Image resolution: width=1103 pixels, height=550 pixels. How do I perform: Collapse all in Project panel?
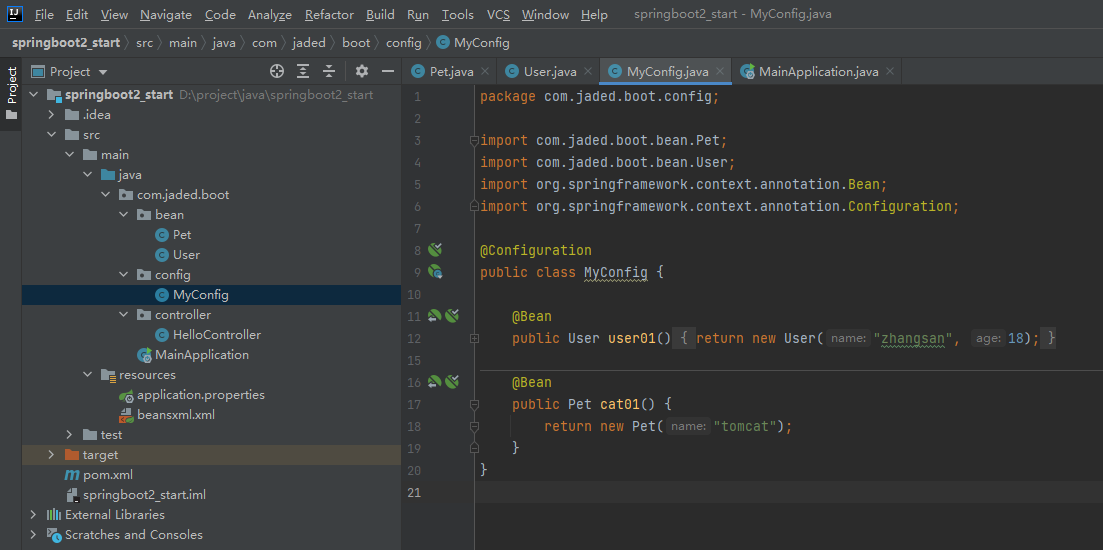tap(329, 71)
